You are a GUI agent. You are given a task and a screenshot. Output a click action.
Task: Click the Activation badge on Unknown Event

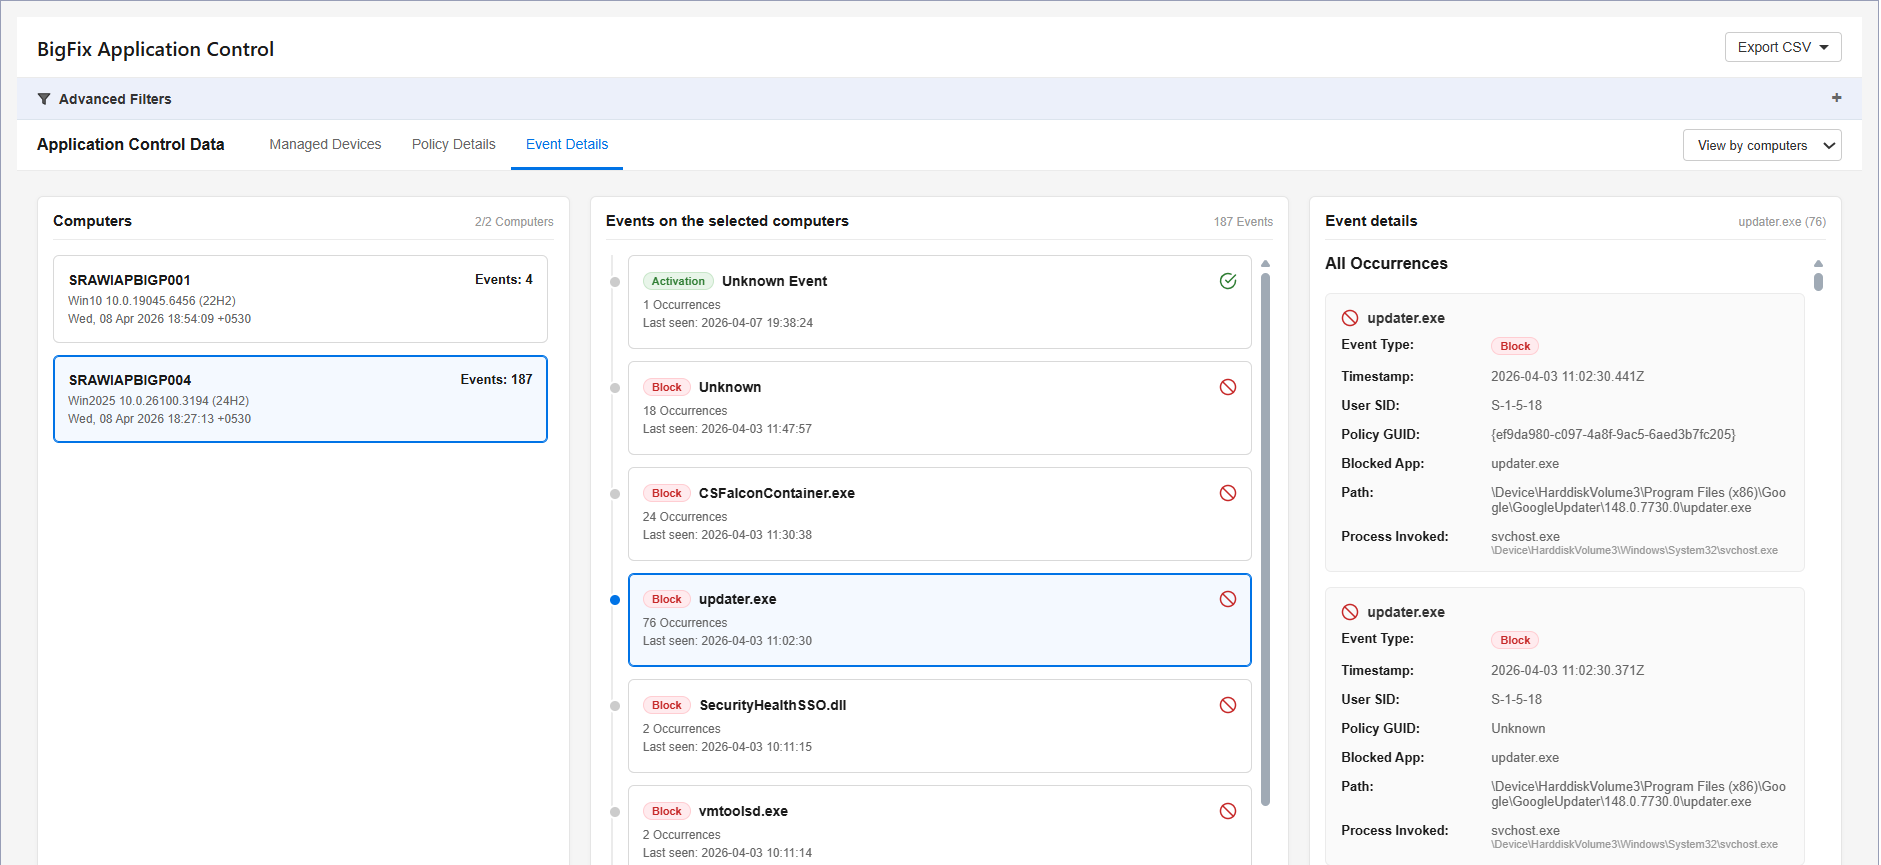(x=678, y=281)
